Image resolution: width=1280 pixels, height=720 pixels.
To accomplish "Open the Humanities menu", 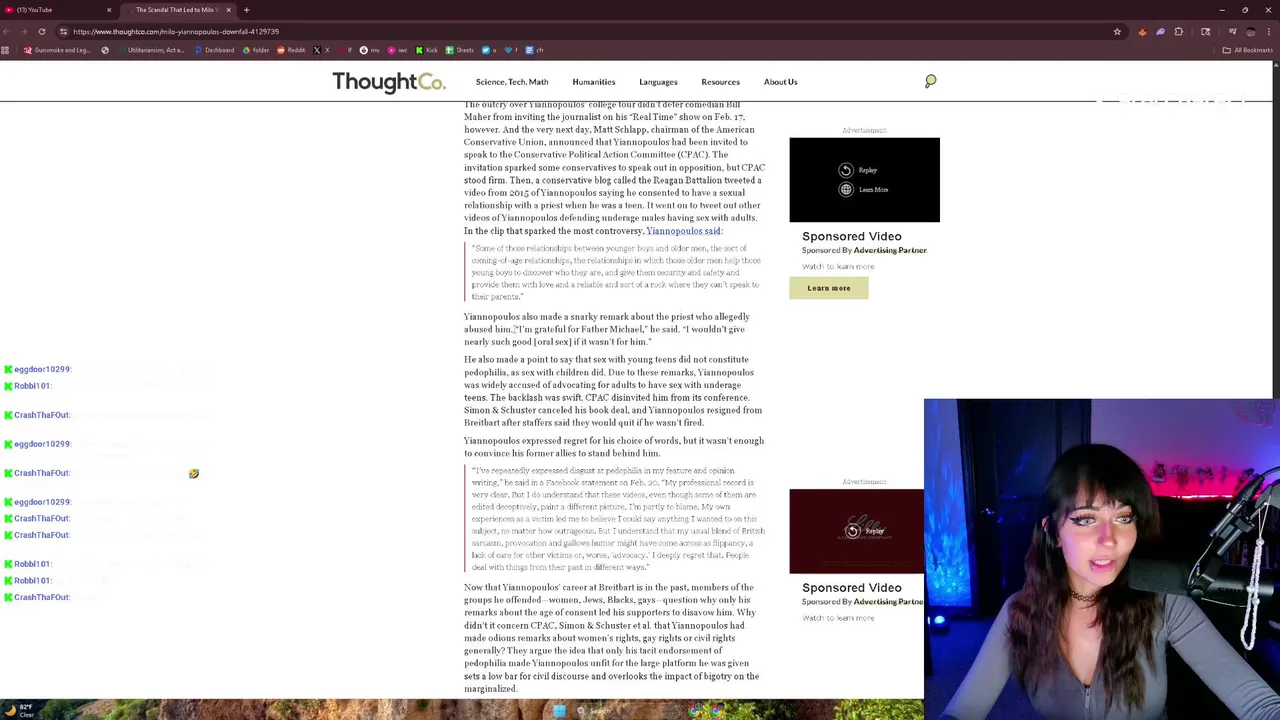I will point(594,82).
